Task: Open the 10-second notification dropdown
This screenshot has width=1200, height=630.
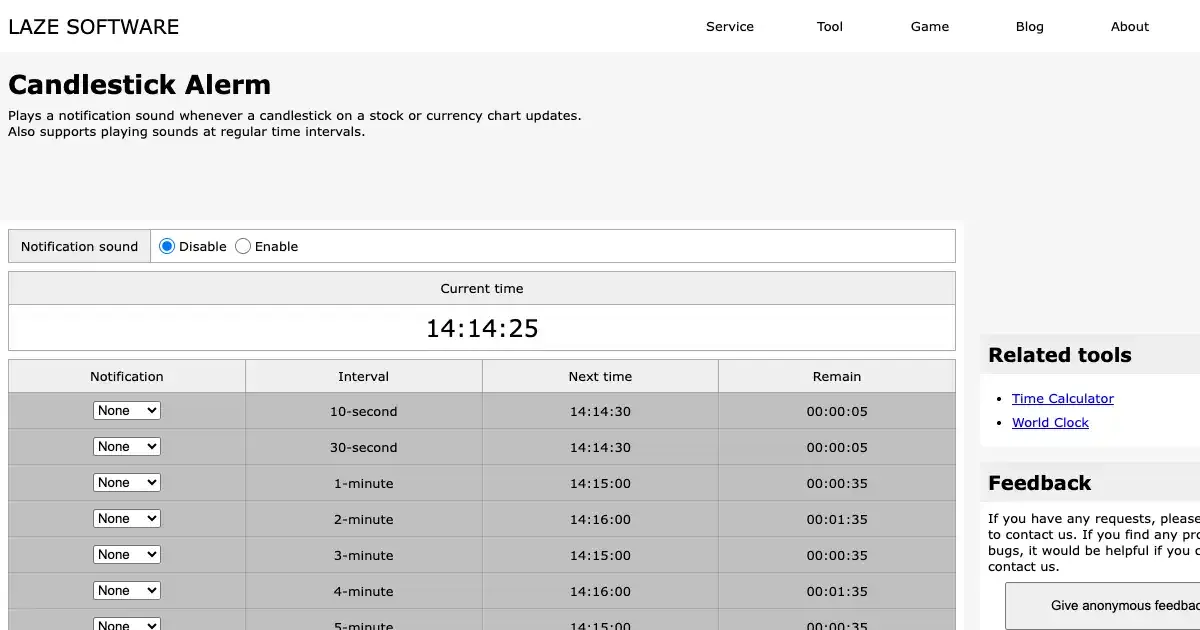Action: click(x=127, y=411)
